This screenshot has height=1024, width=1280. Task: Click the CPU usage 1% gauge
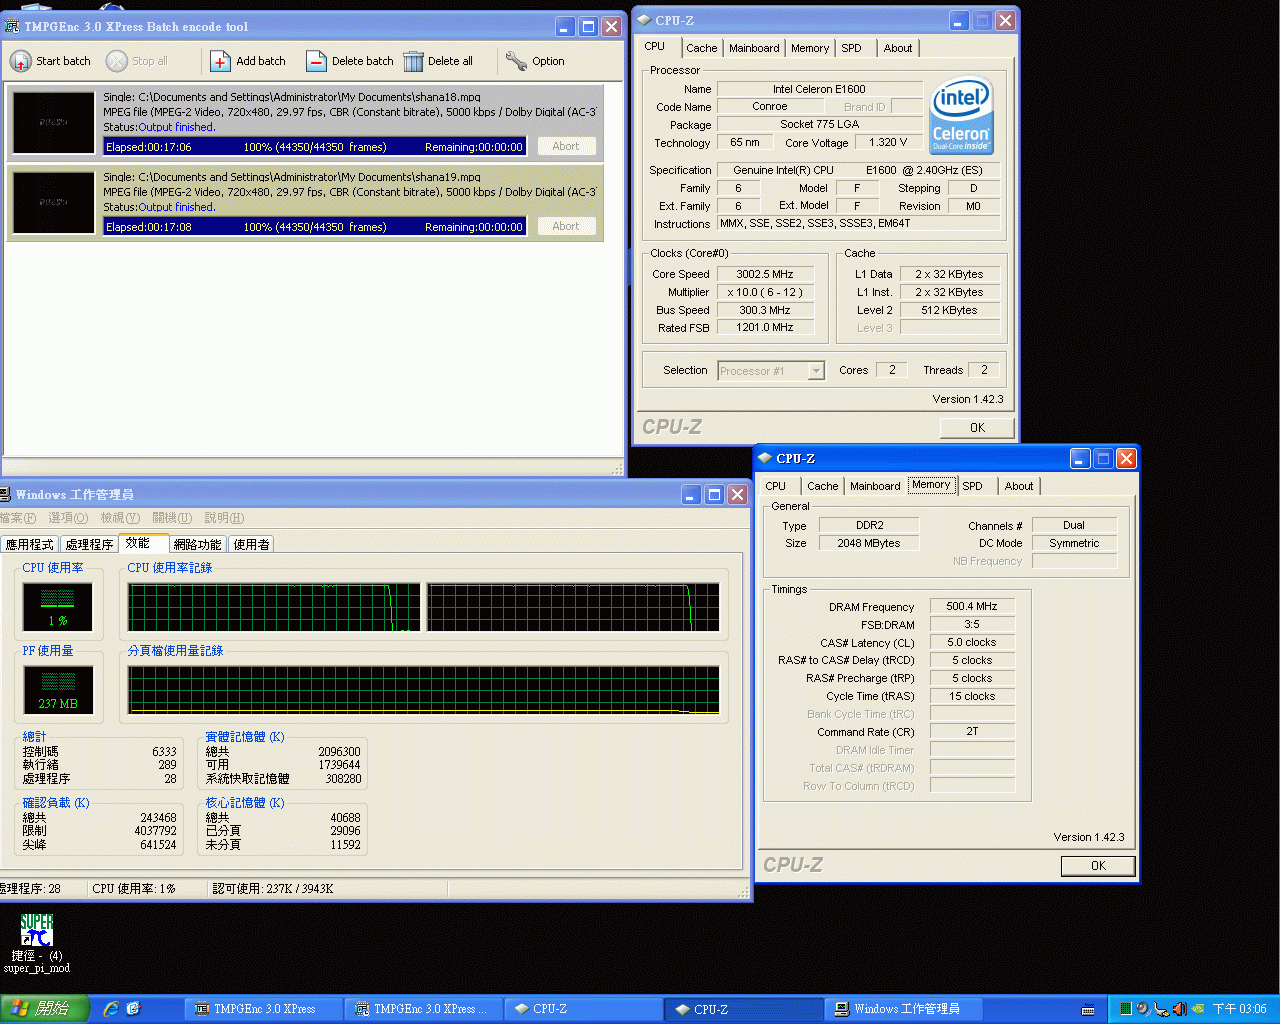tap(57, 606)
